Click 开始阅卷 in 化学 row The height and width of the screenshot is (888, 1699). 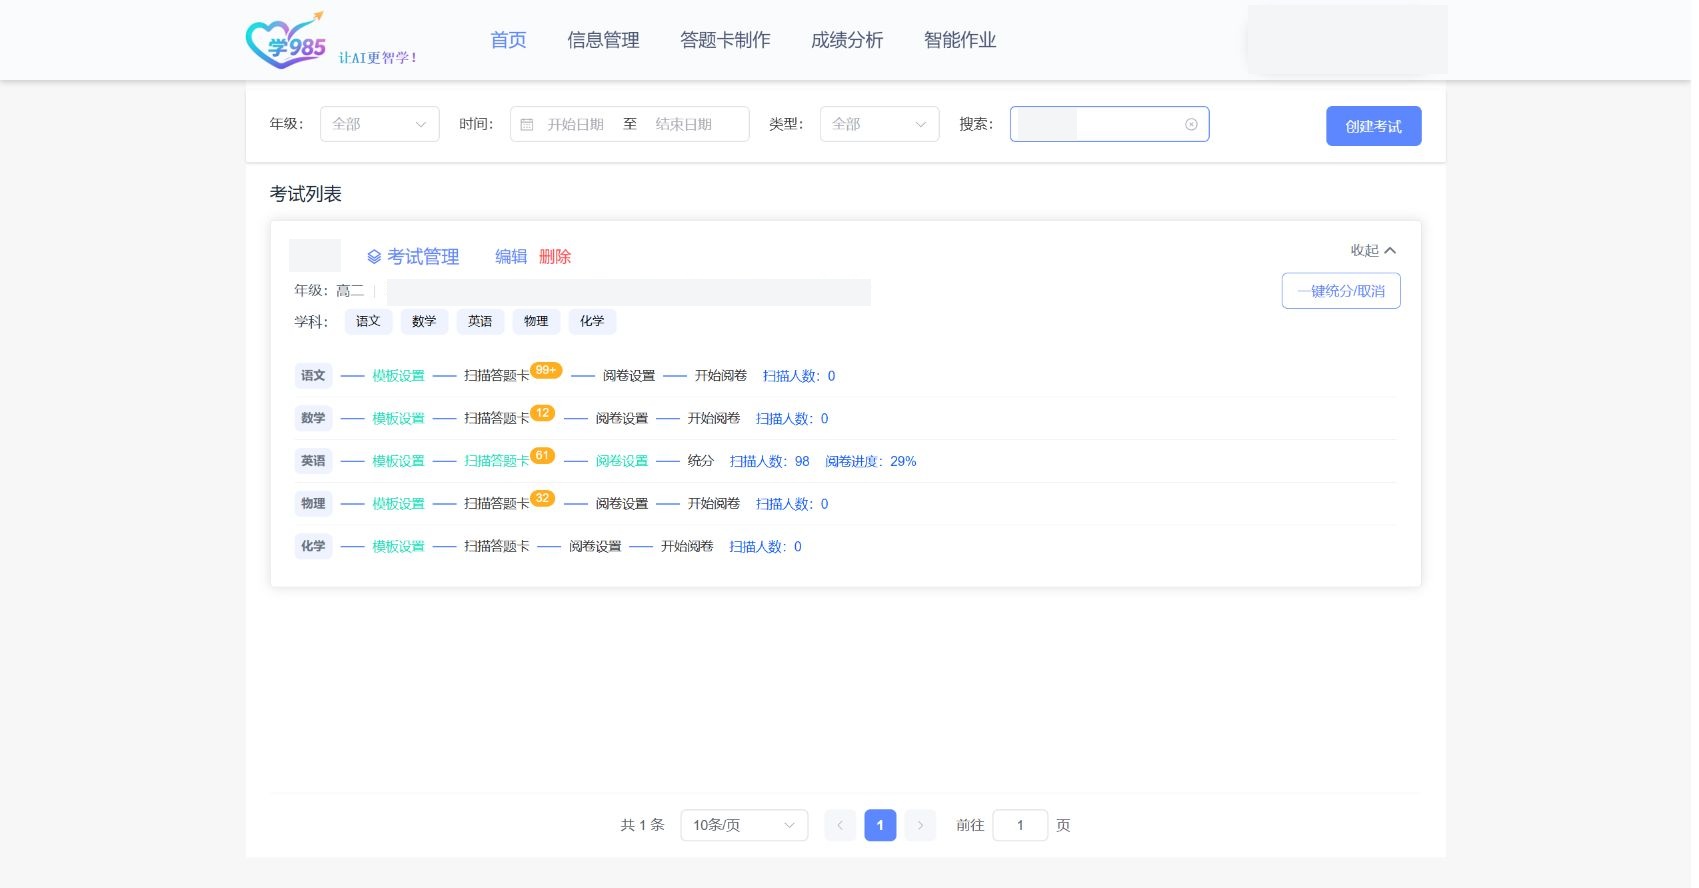[x=687, y=546]
